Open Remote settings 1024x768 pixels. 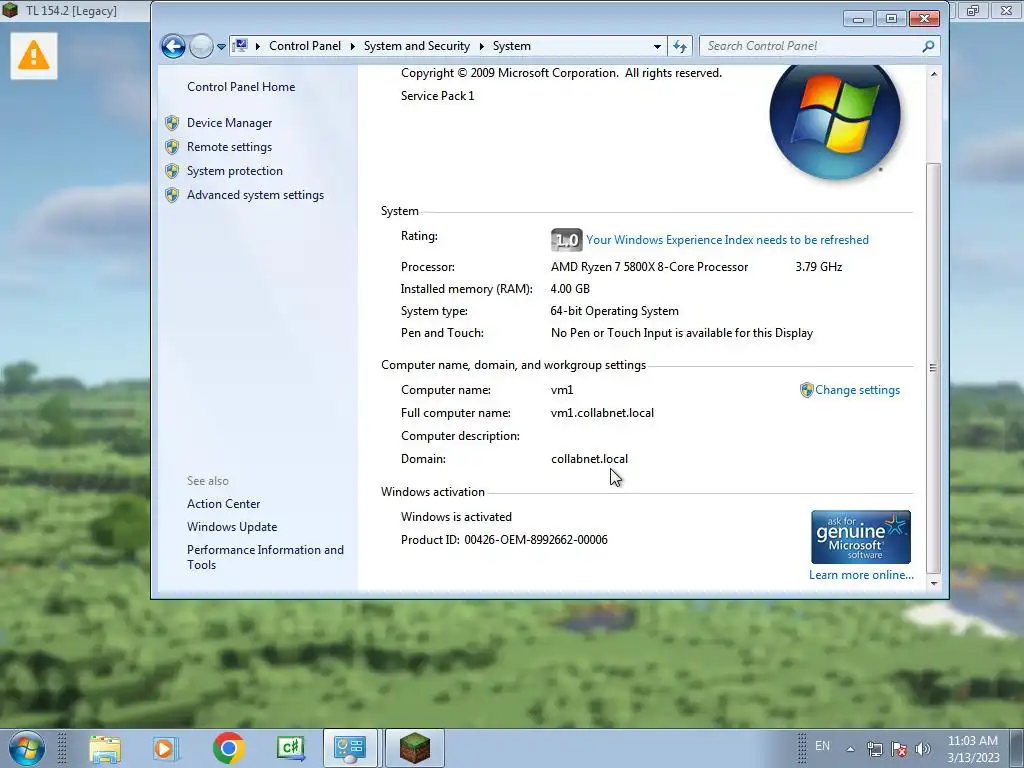[x=229, y=147]
